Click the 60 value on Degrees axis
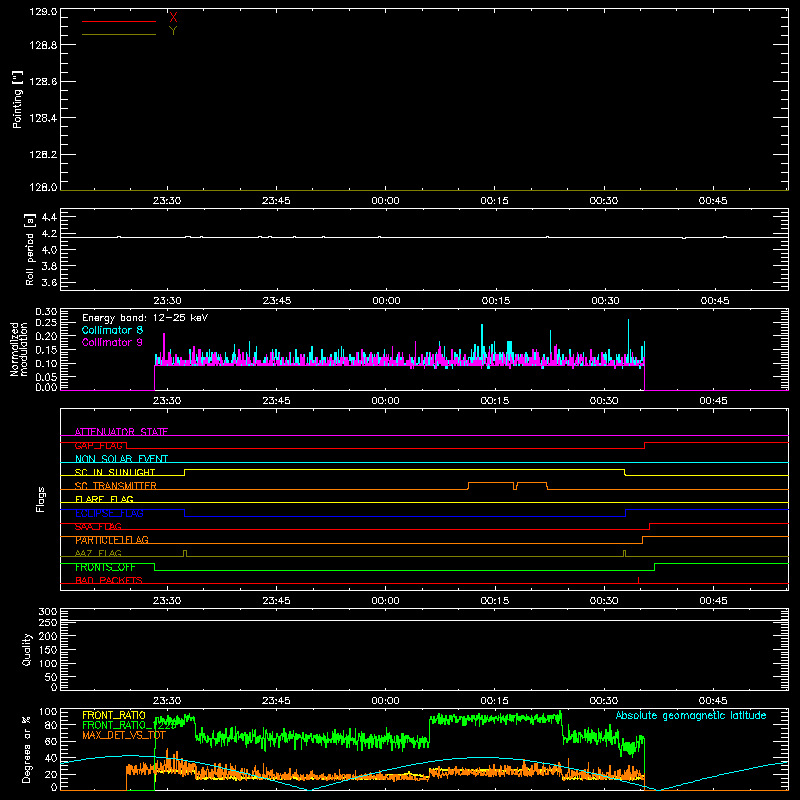This screenshot has width=800, height=800. pos(51,742)
